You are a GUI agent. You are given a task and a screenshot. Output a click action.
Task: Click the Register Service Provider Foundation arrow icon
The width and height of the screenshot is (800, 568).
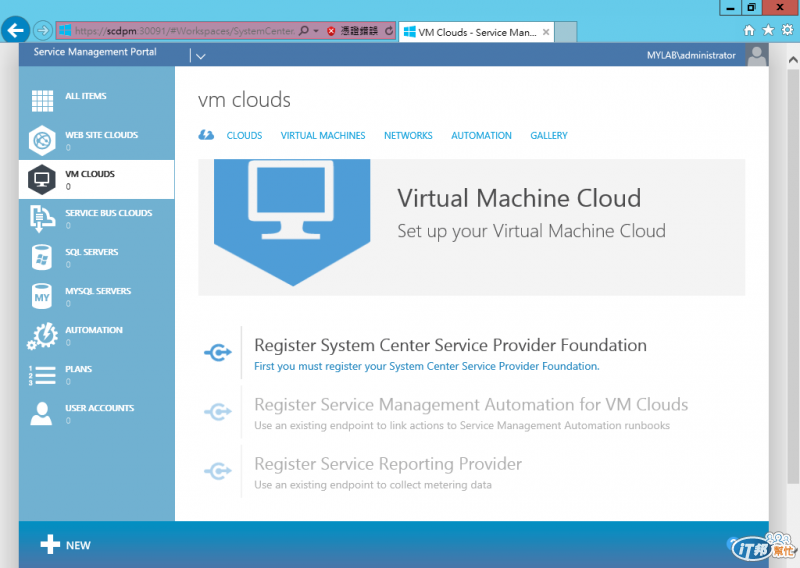pos(218,352)
